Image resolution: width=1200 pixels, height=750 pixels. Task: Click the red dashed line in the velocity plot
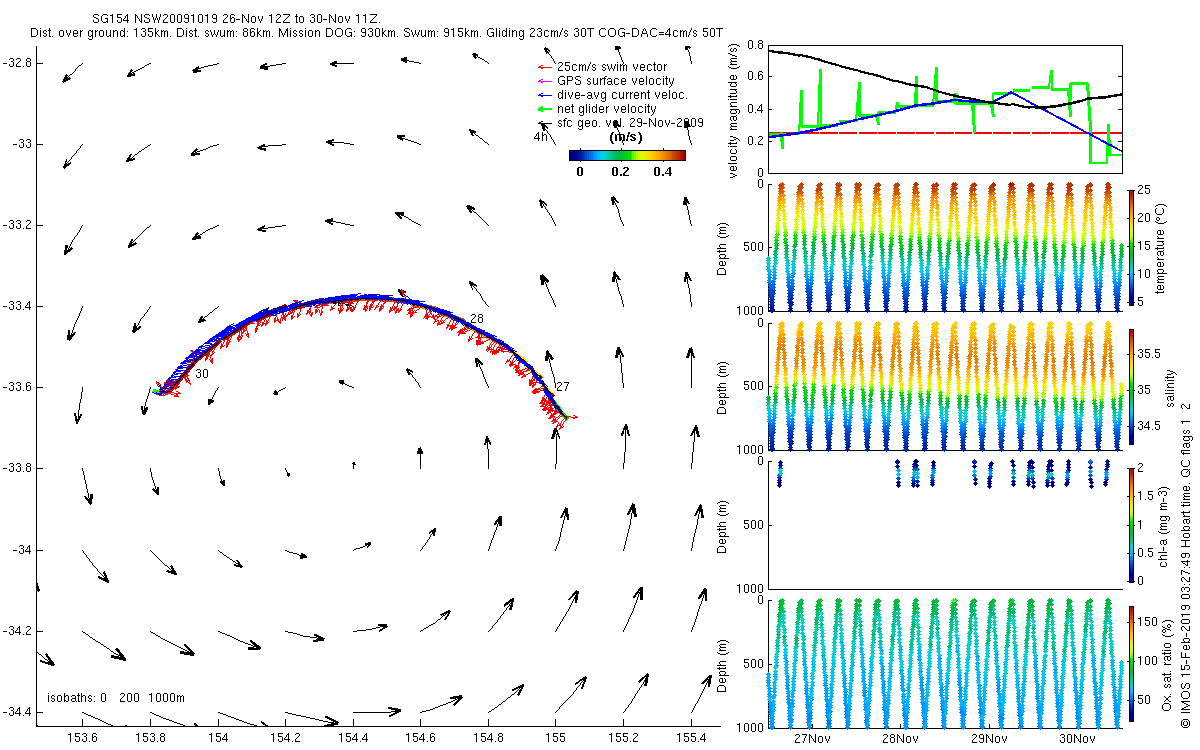coord(945,132)
